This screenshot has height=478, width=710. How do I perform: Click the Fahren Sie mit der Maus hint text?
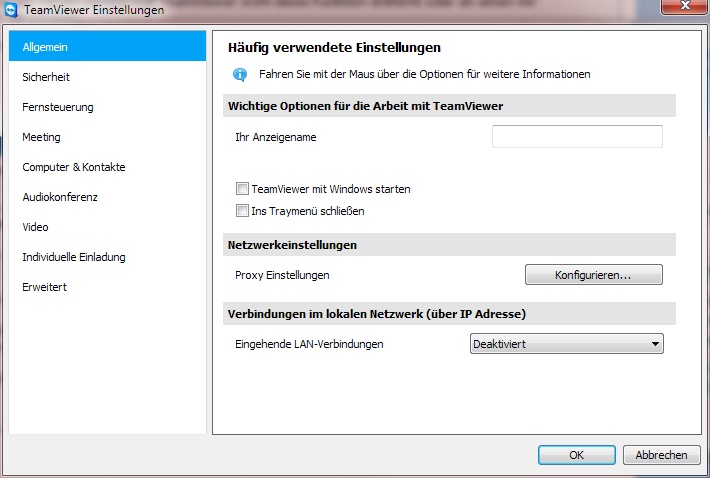[425, 74]
